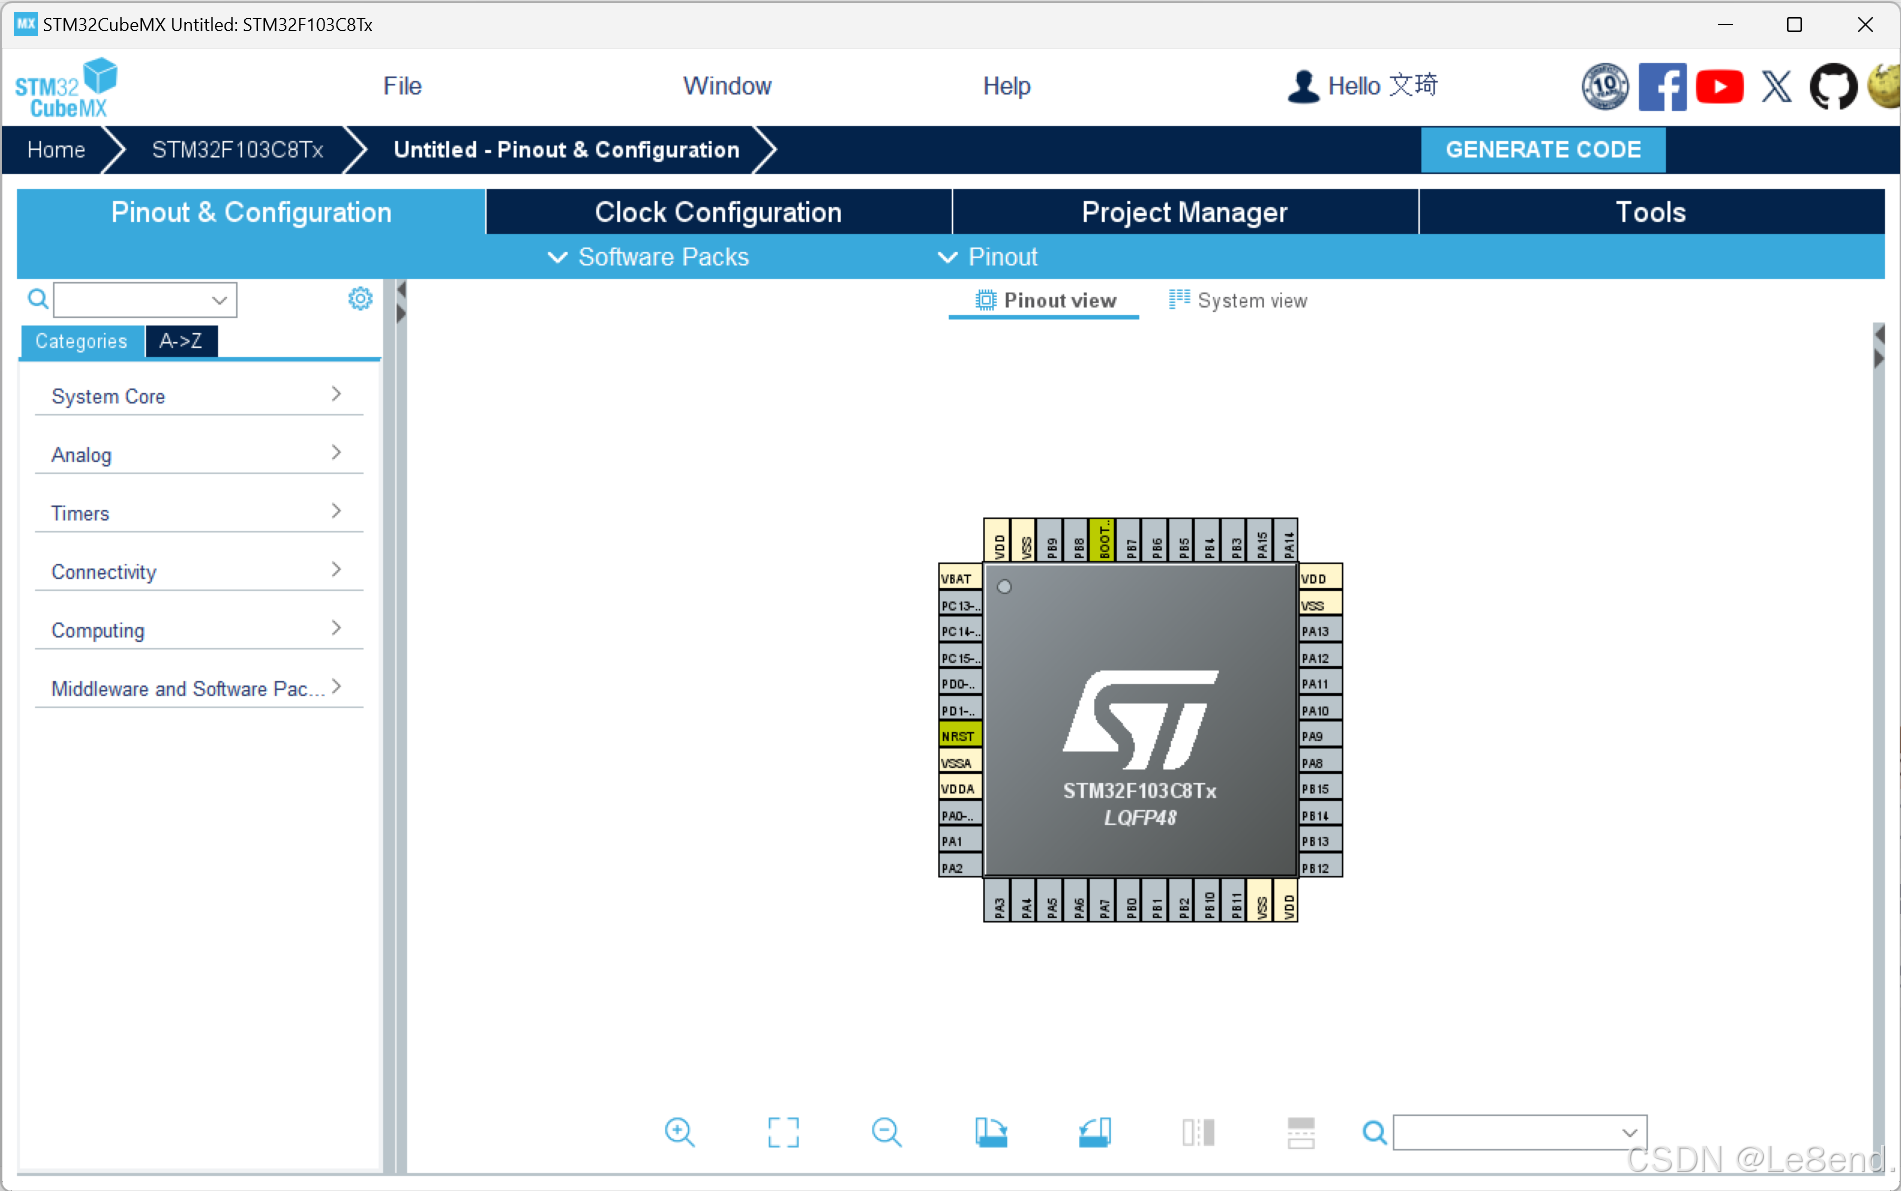This screenshot has height=1191, width=1901.
Task: Select the Categories tab
Action: click(x=81, y=341)
